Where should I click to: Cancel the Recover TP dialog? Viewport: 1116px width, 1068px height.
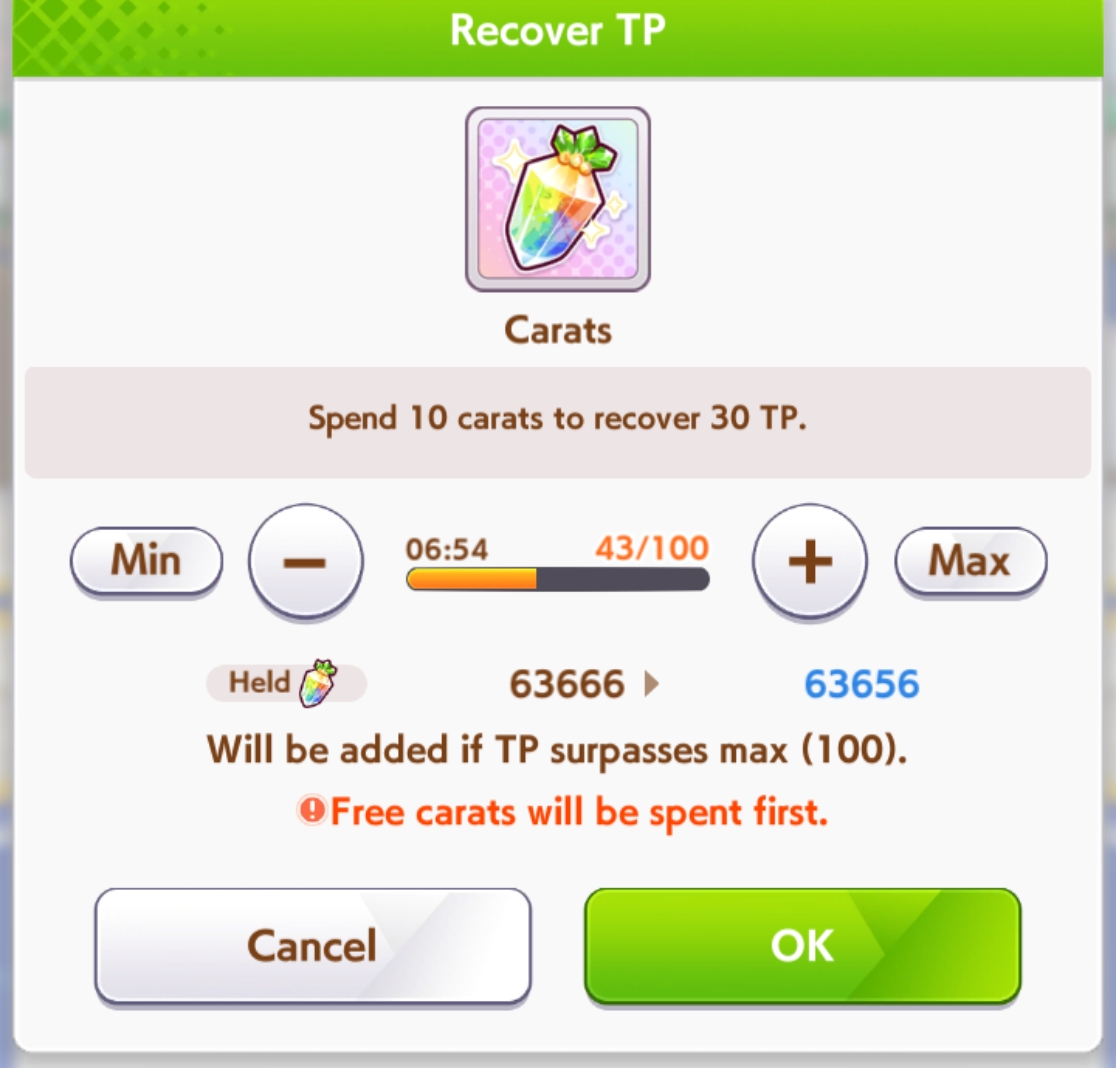click(x=312, y=946)
